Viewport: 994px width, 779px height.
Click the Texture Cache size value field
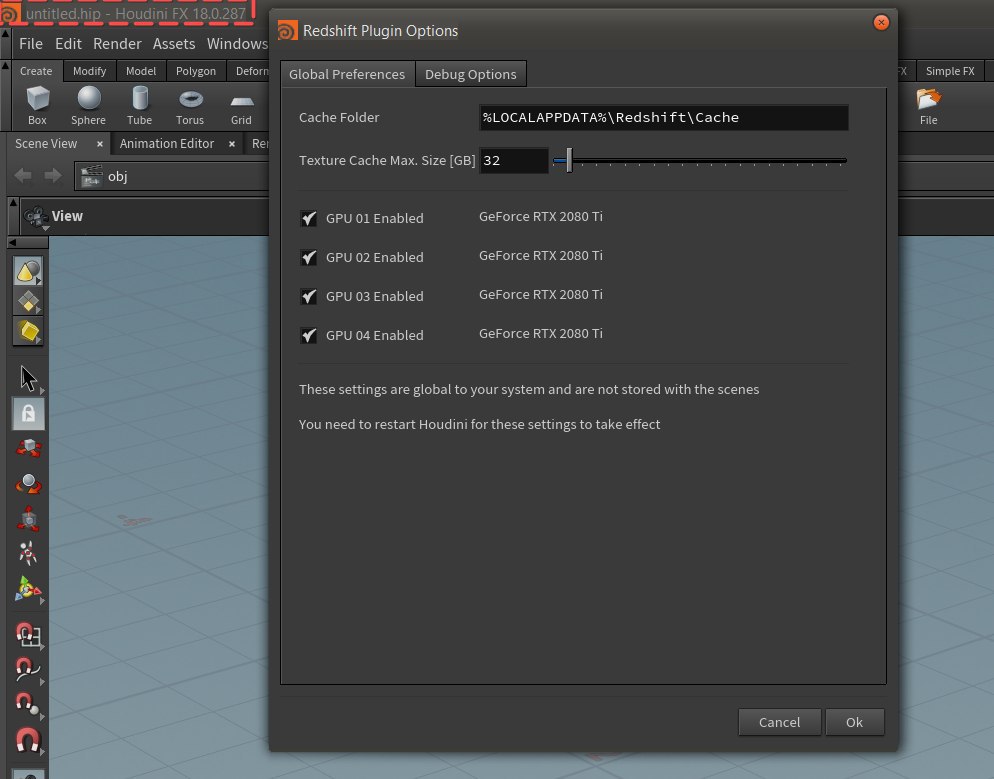pyautogui.click(x=514, y=160)
